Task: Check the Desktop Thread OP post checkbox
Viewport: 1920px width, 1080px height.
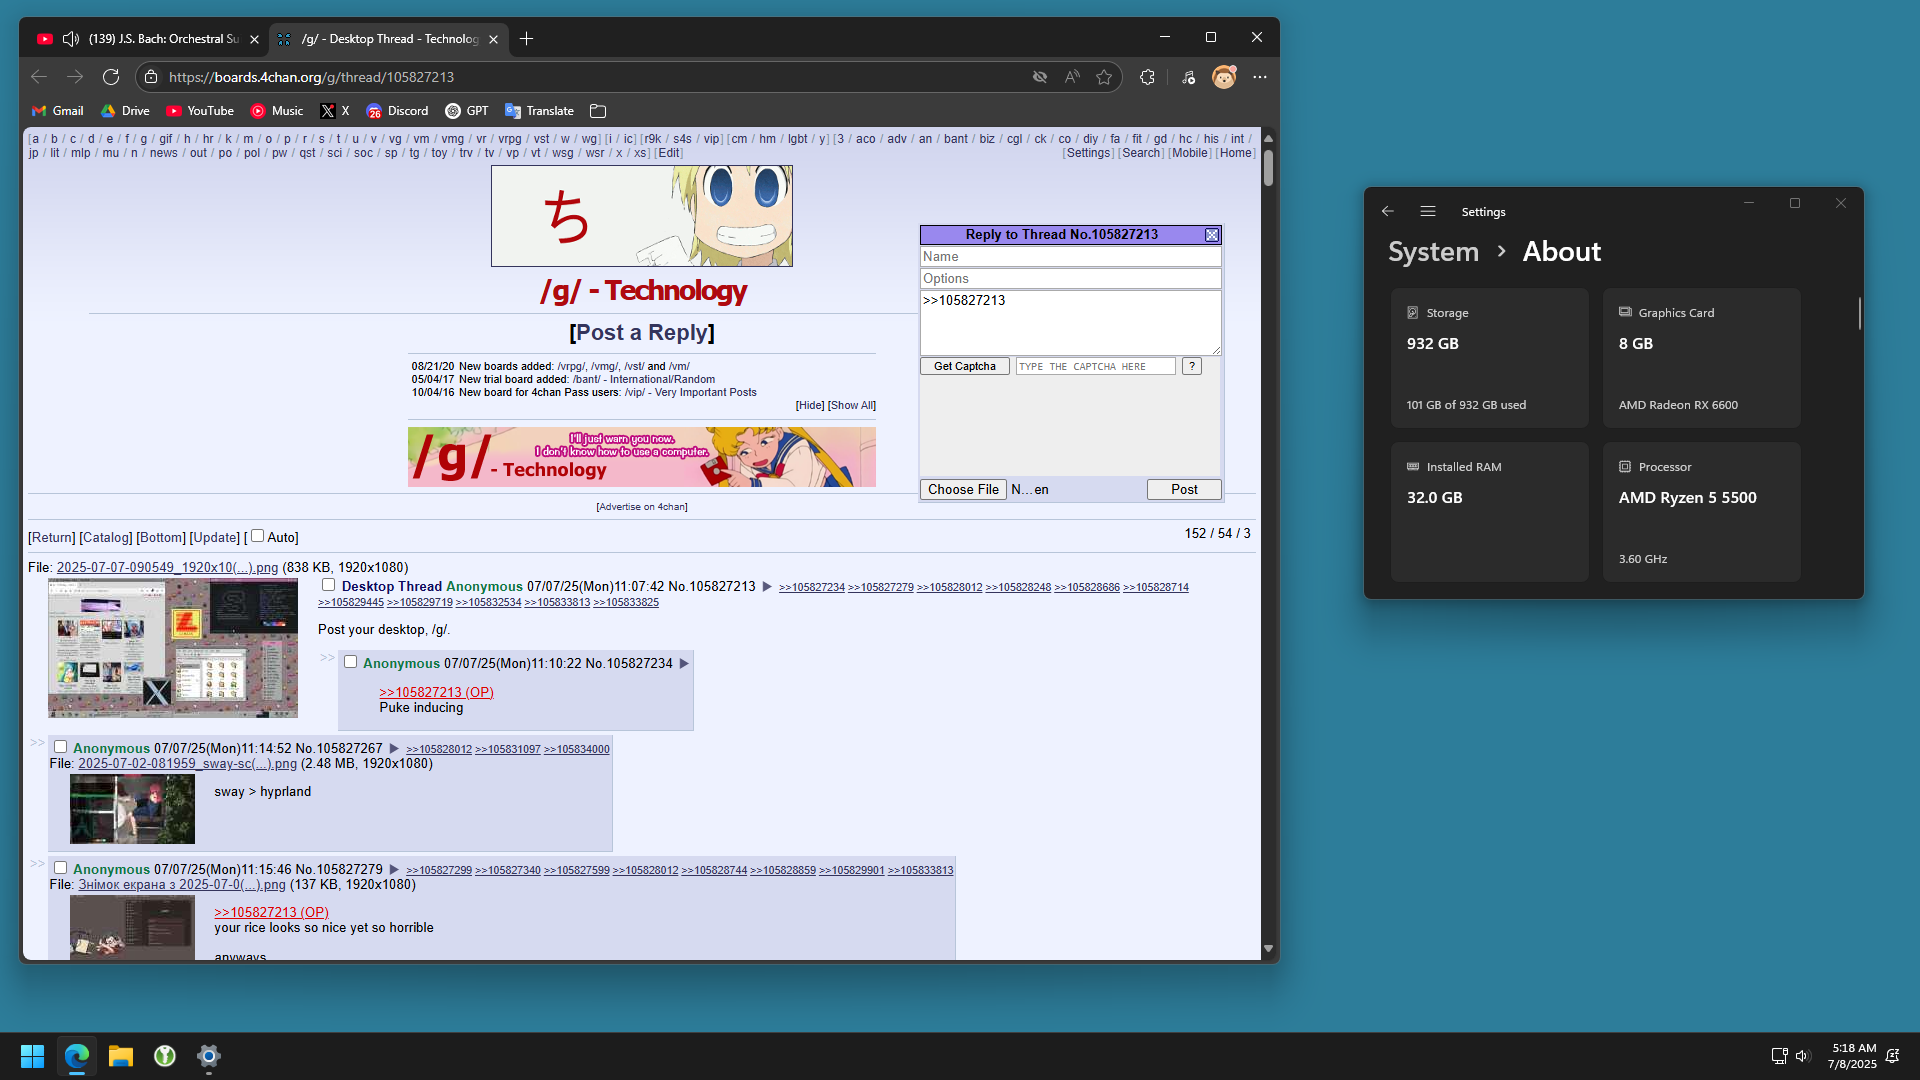Action: (328, 585)
